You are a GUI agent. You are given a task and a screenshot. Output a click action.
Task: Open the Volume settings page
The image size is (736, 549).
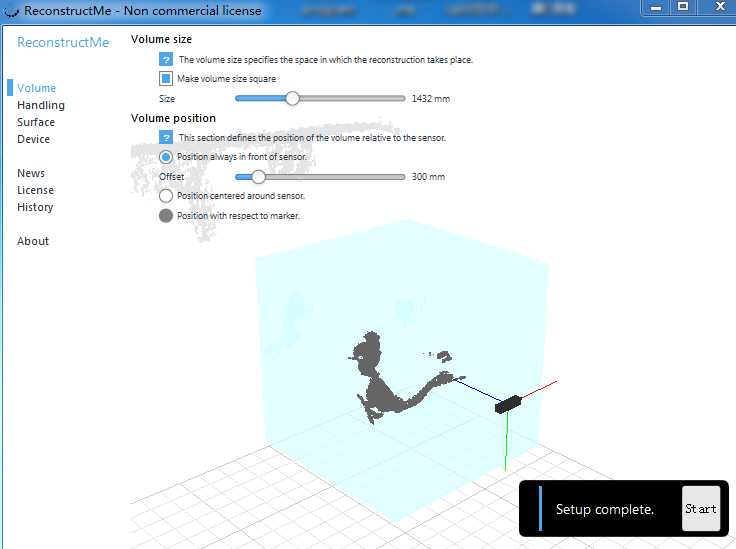[x=36, y=88]
